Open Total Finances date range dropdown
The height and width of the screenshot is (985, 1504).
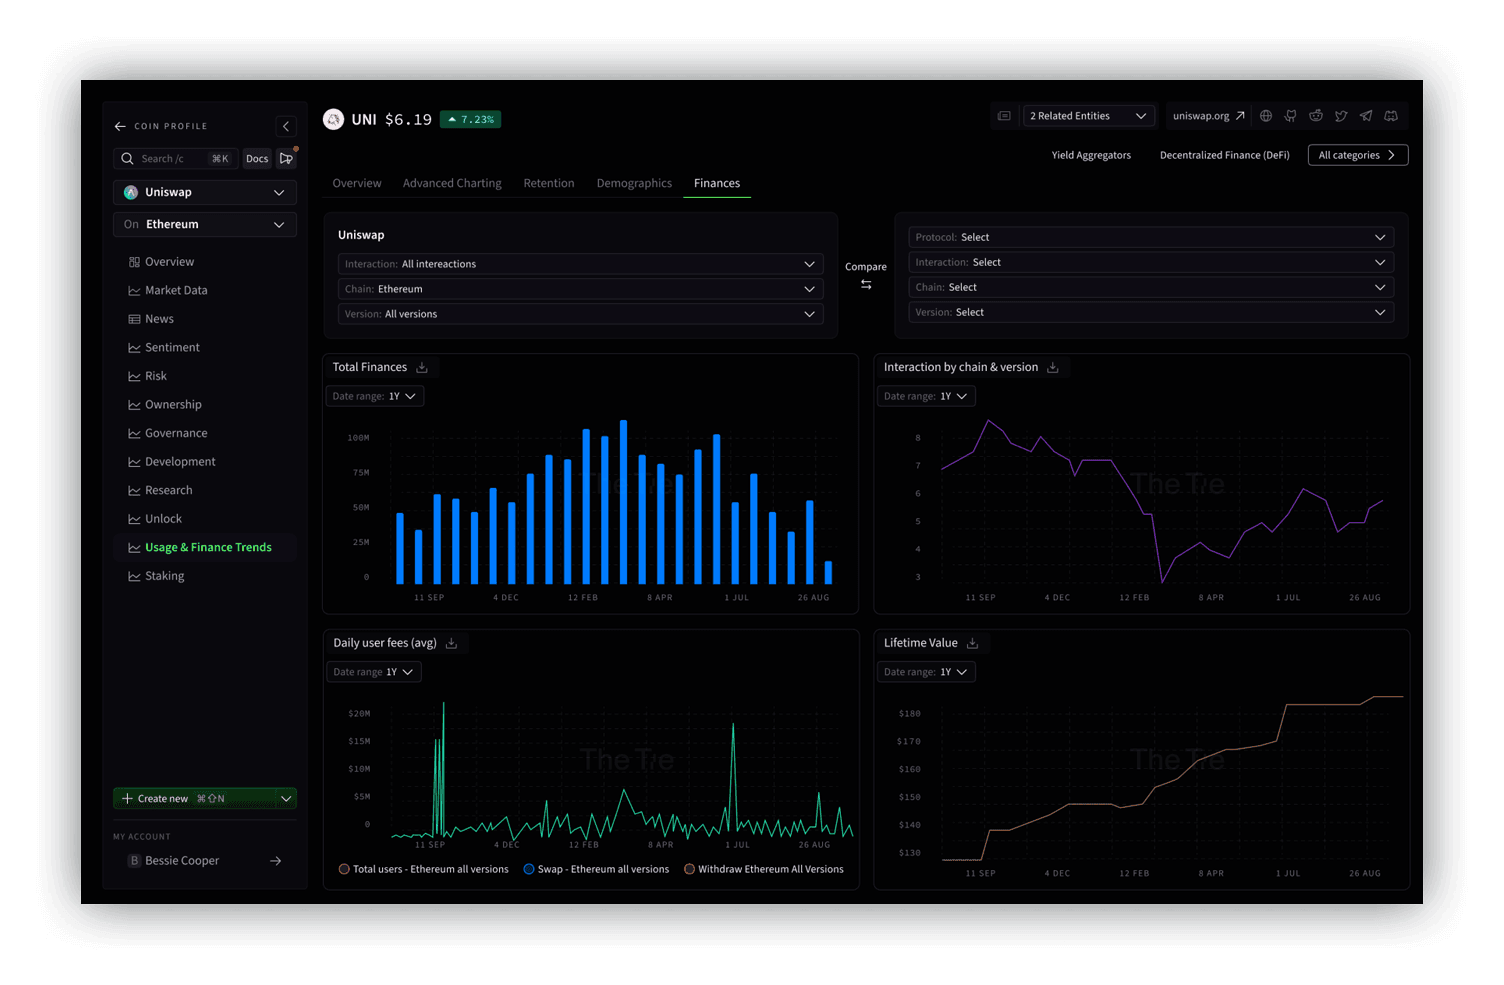[x=375, y=397]
